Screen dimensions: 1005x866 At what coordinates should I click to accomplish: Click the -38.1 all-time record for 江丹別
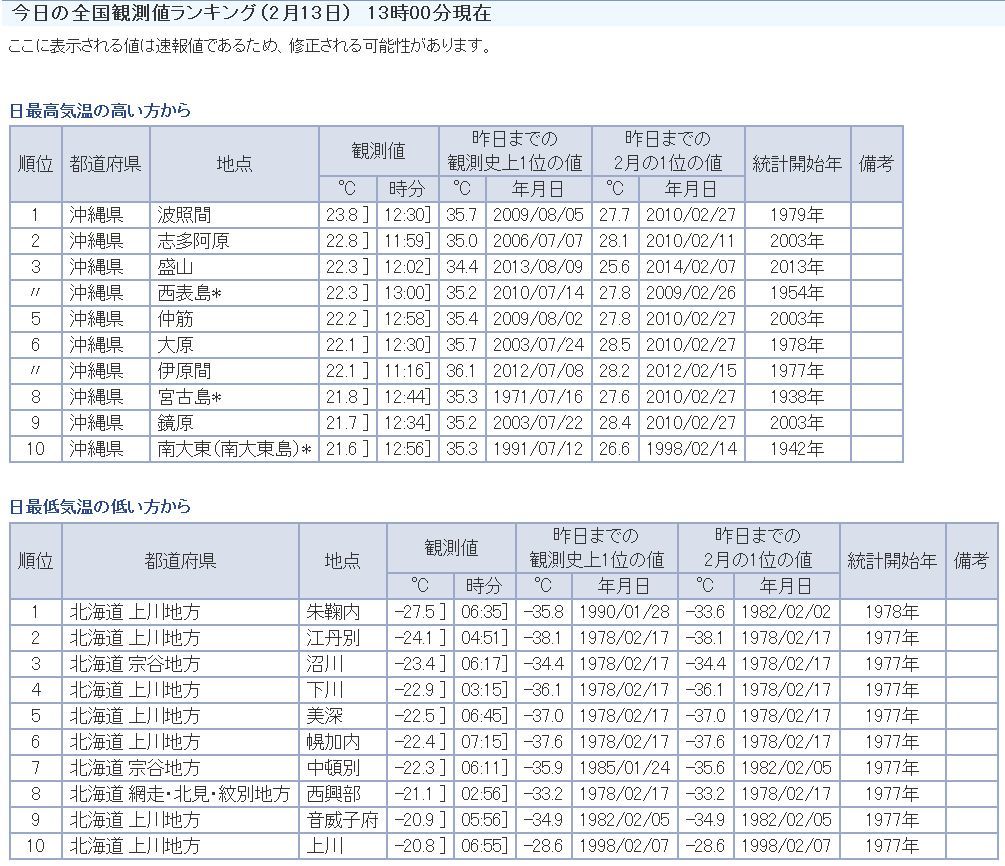click(x=543, y=638)
